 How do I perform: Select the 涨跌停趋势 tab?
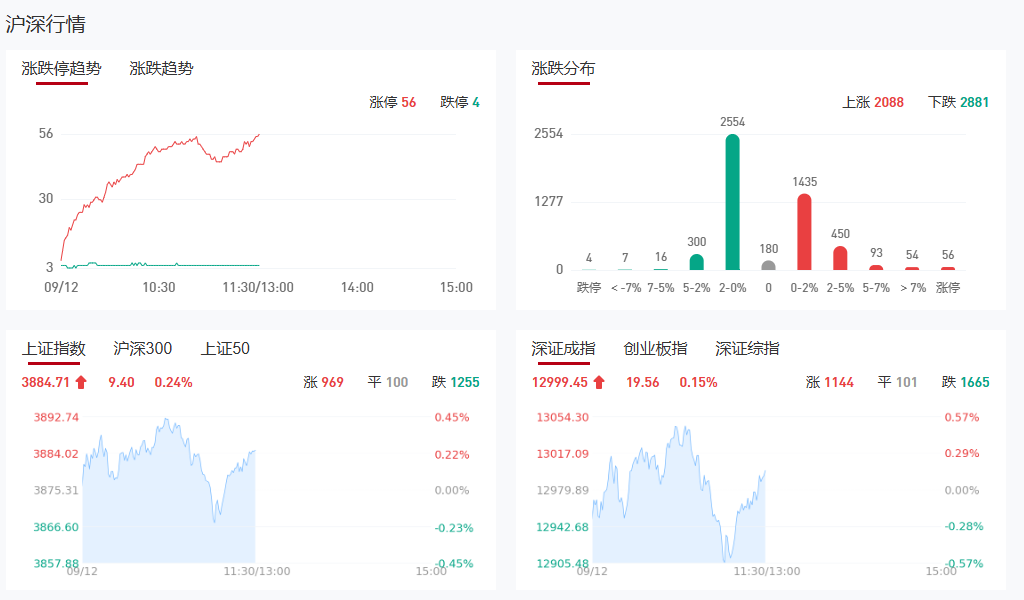tap(62, 69)
